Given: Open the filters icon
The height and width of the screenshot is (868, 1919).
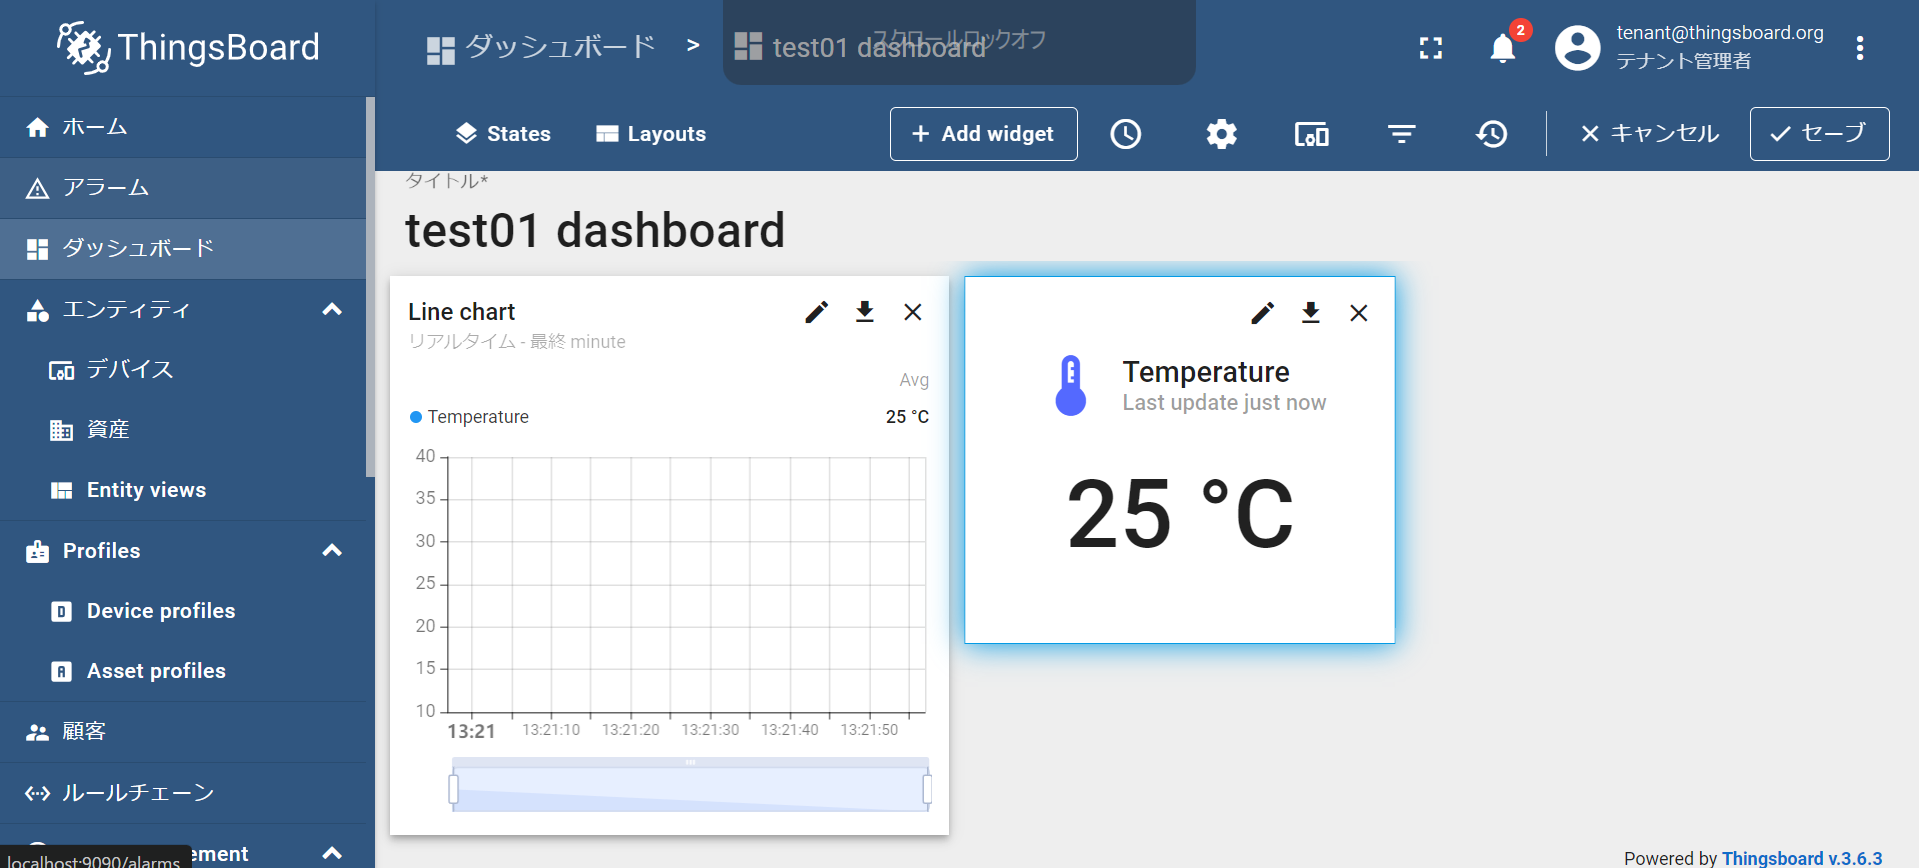Looking at the screenshot, I should (x=1402, y=134).
